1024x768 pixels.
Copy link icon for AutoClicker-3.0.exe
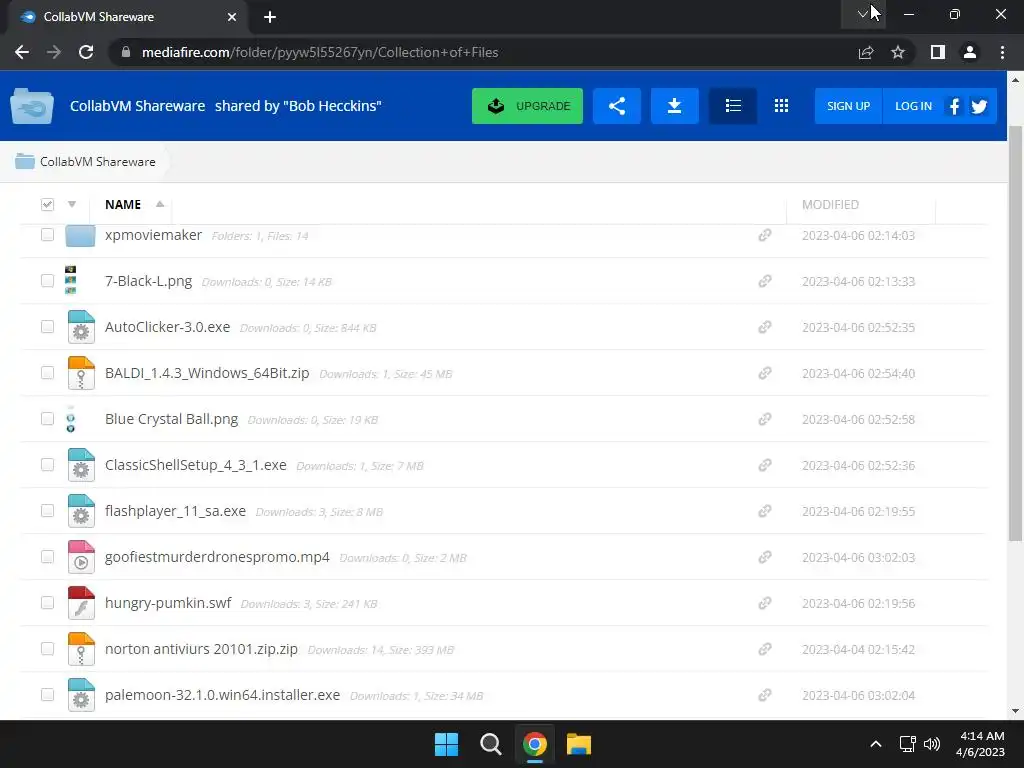pos(765,327)
